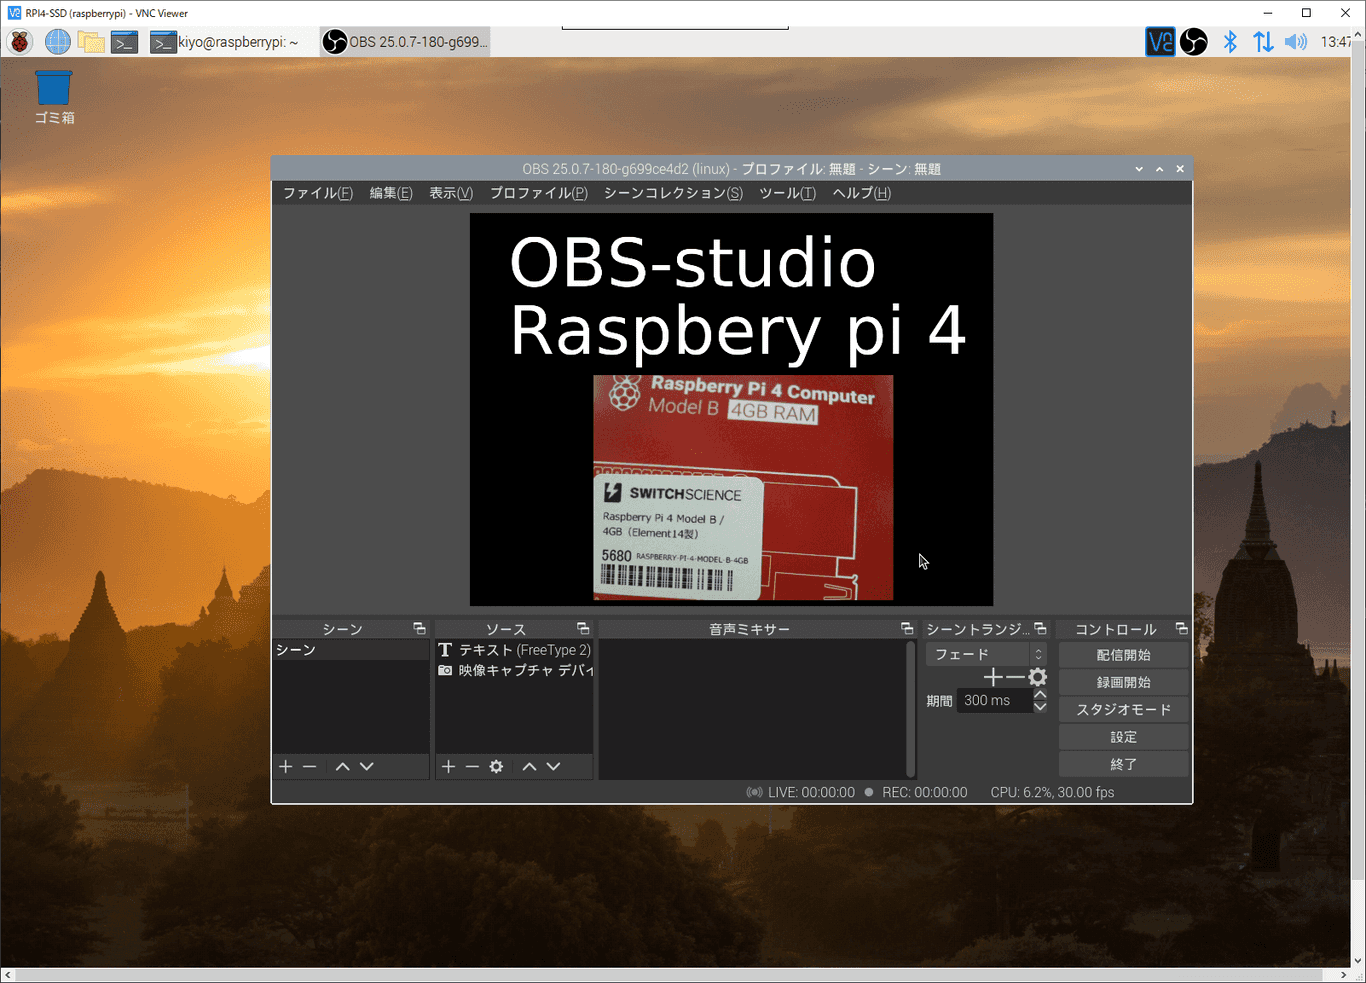Pop out the ソース panel with detach icon
1366x983 pixels.
tap(583, 628)
